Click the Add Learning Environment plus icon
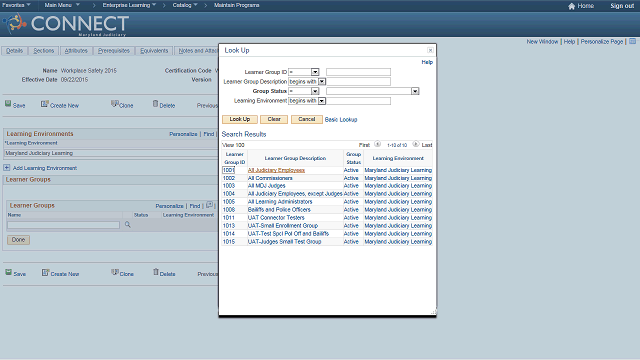The image size is (640, 360). pyautogui.click(x=7, y=168)
